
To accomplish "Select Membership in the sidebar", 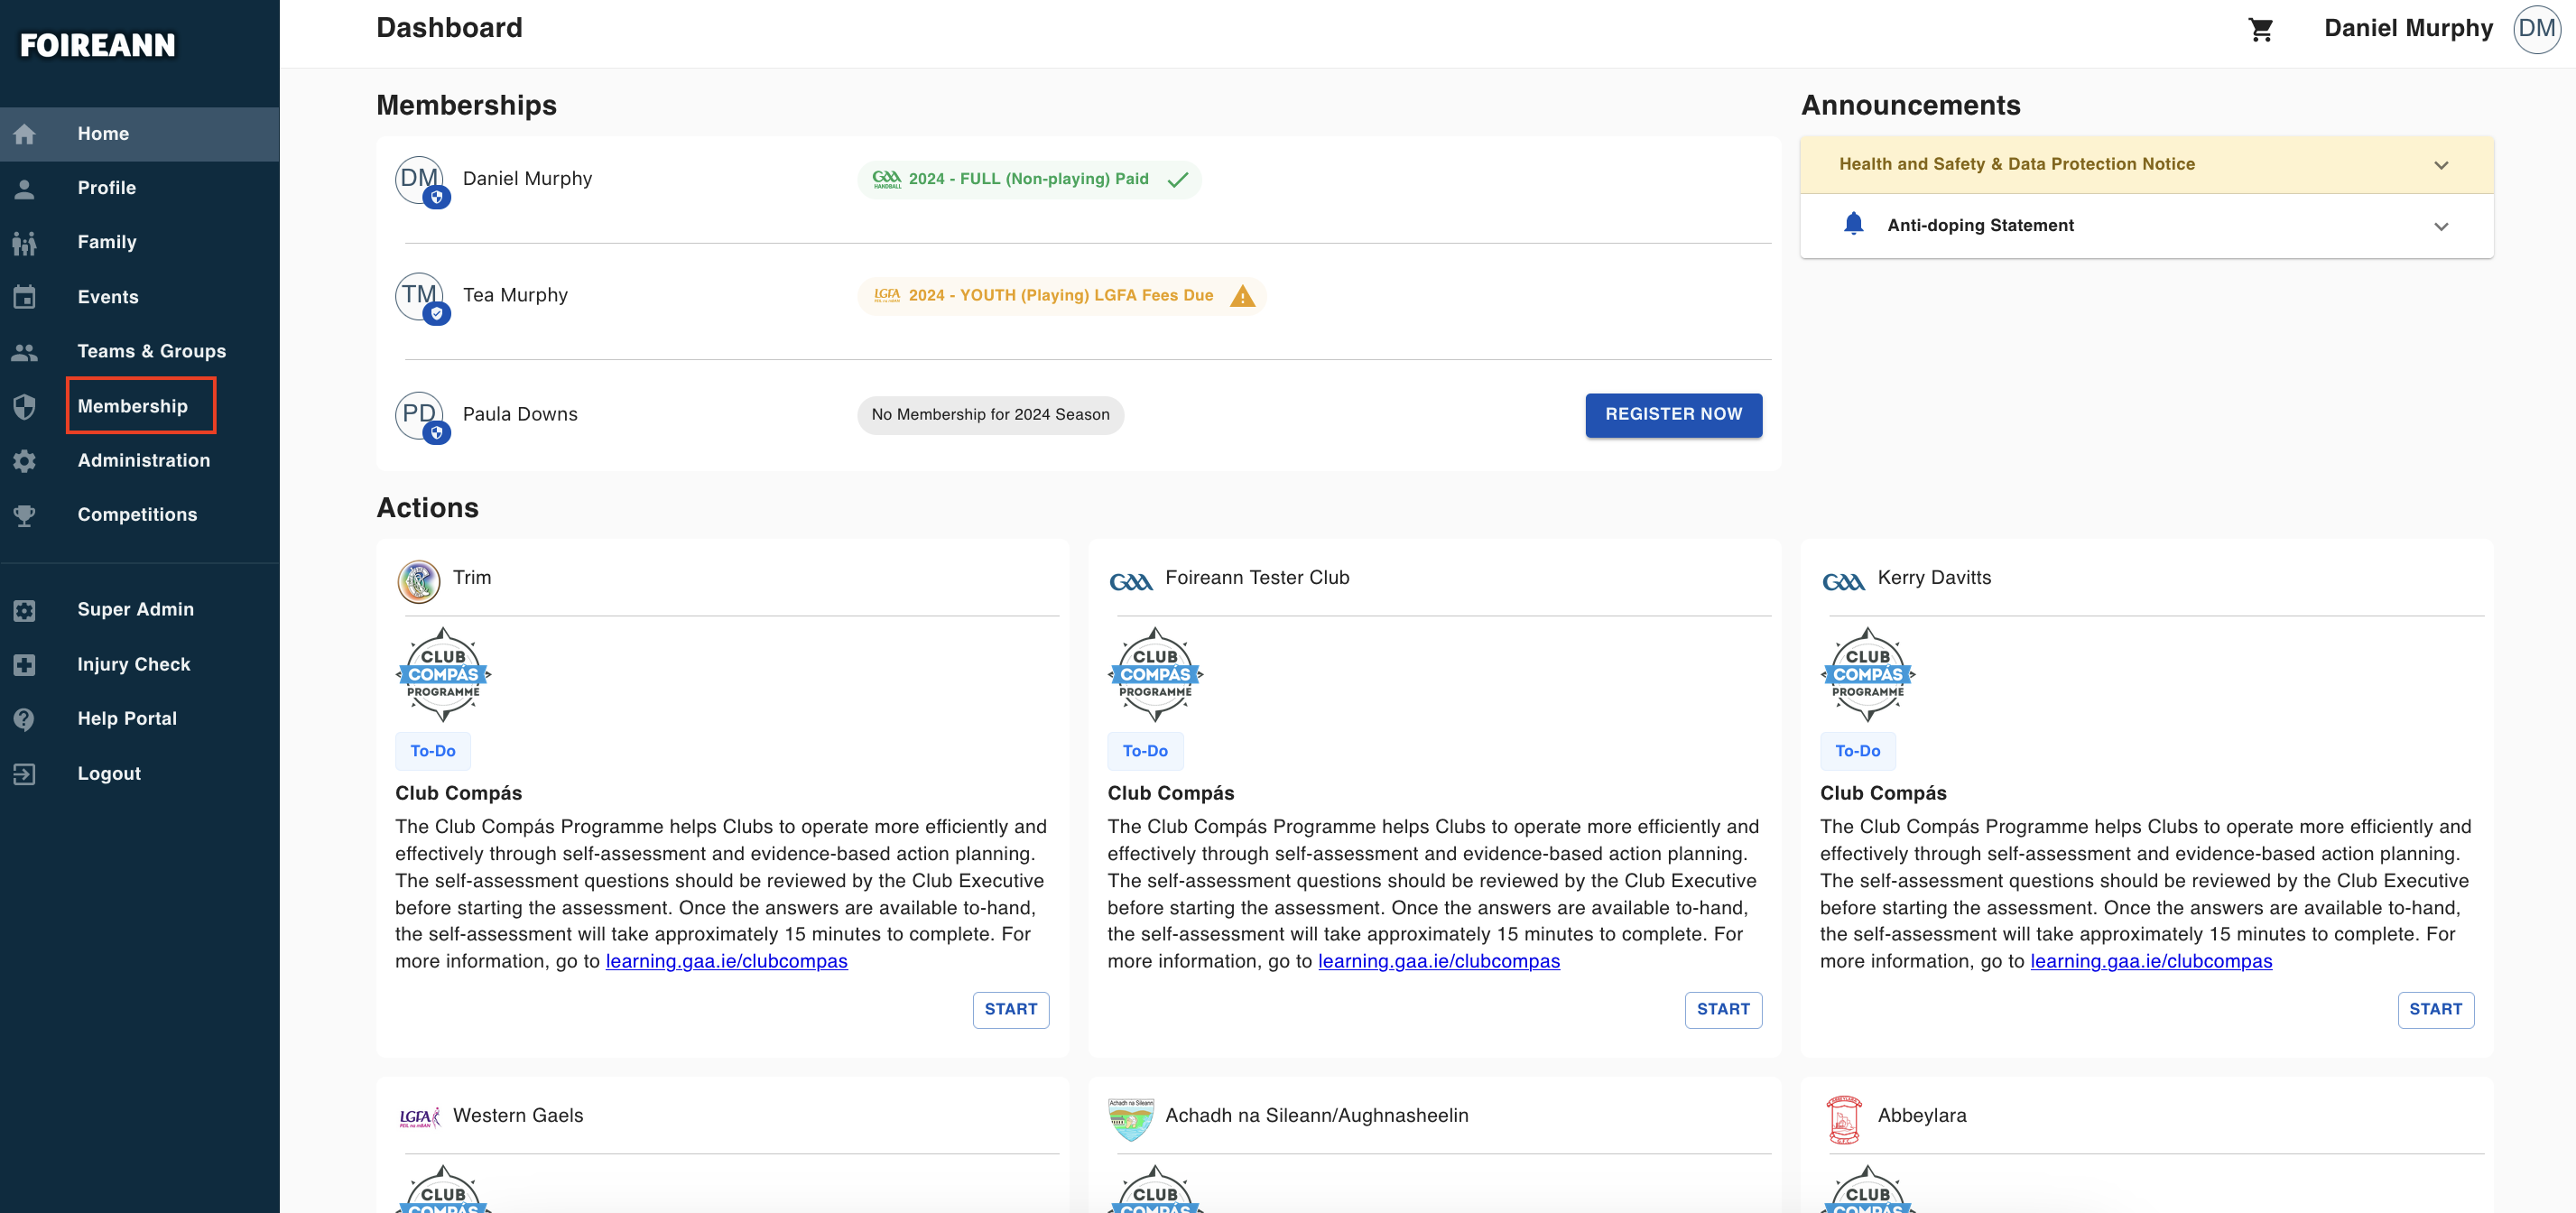I will coord(140,406).
